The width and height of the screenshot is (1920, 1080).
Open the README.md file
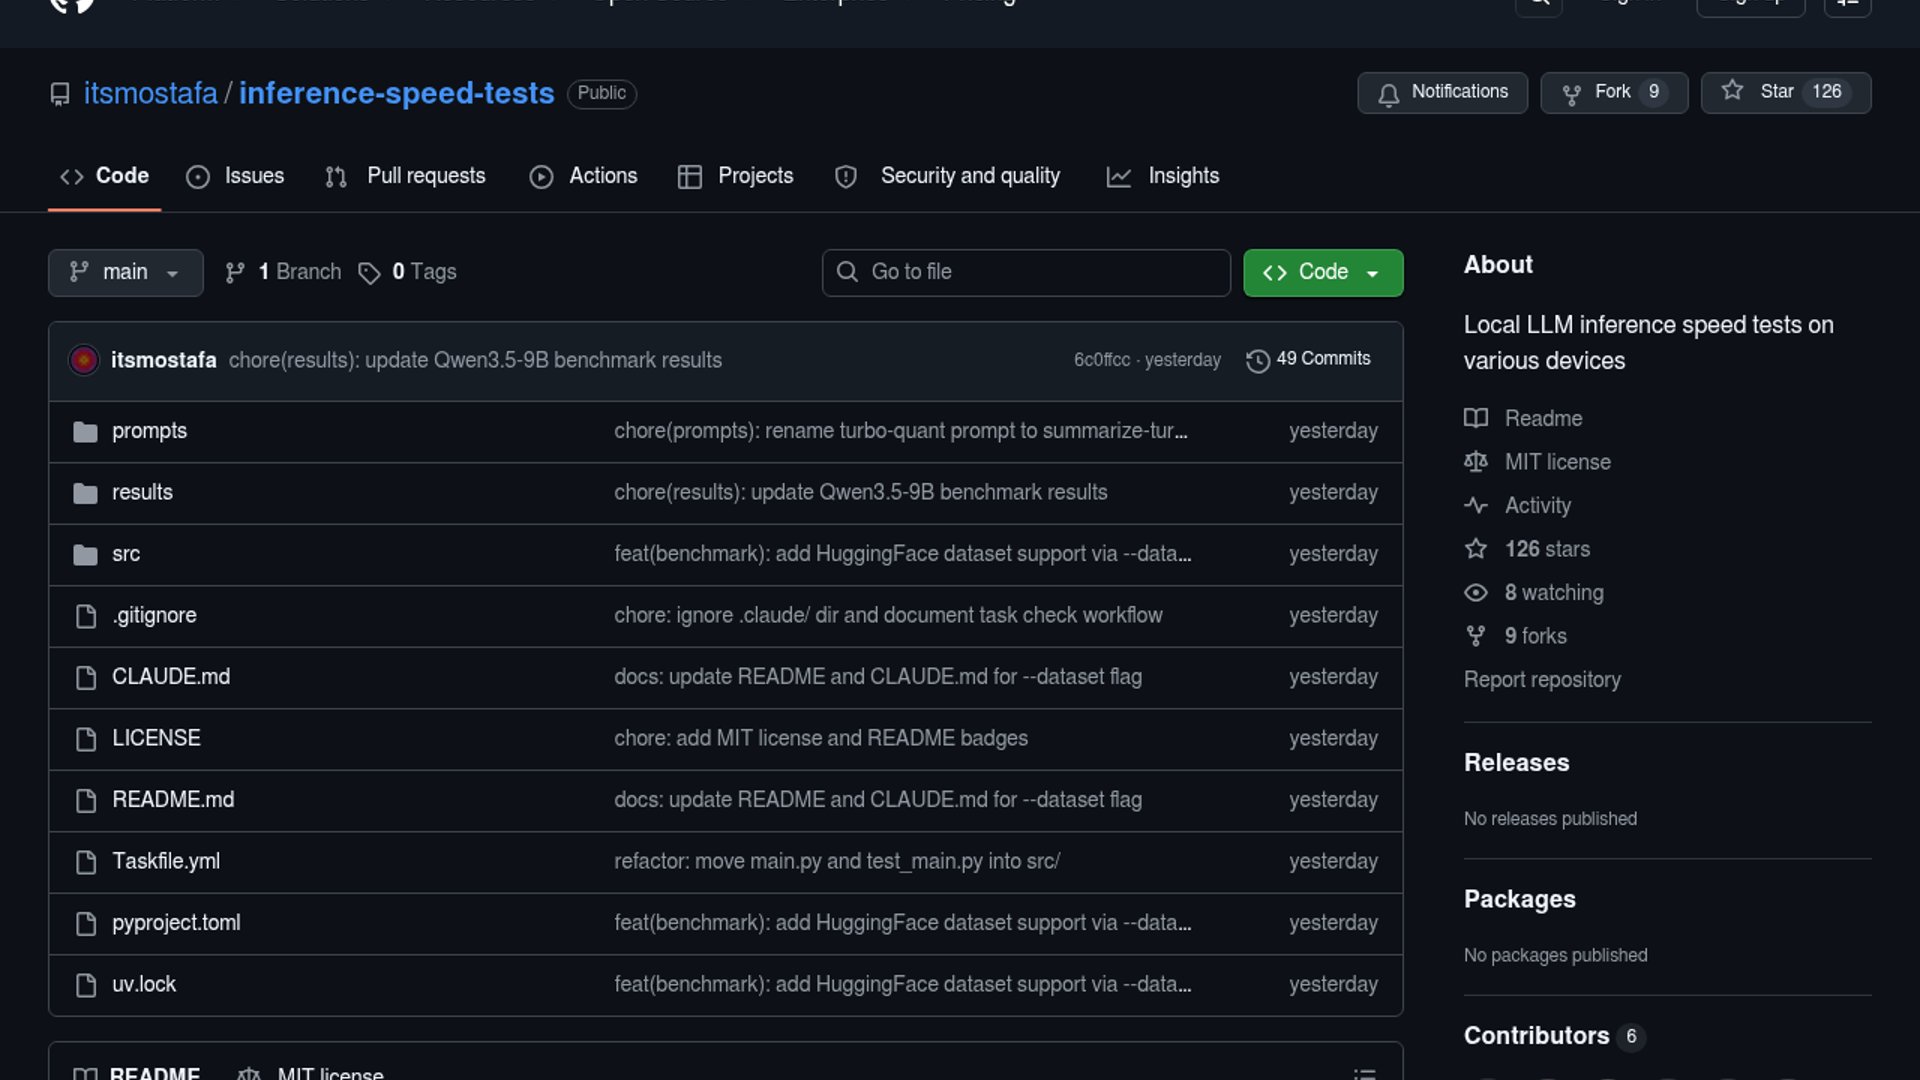(173, 800)
